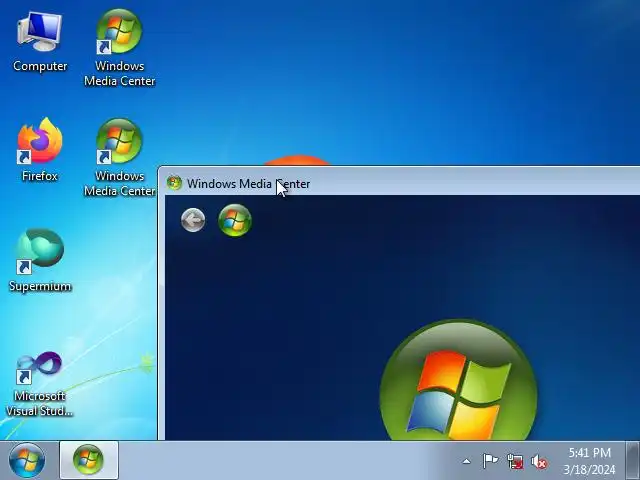Viewport: 640px width, 480px height.
Task: Click the back arrow in Media Center
Action: 193,220
